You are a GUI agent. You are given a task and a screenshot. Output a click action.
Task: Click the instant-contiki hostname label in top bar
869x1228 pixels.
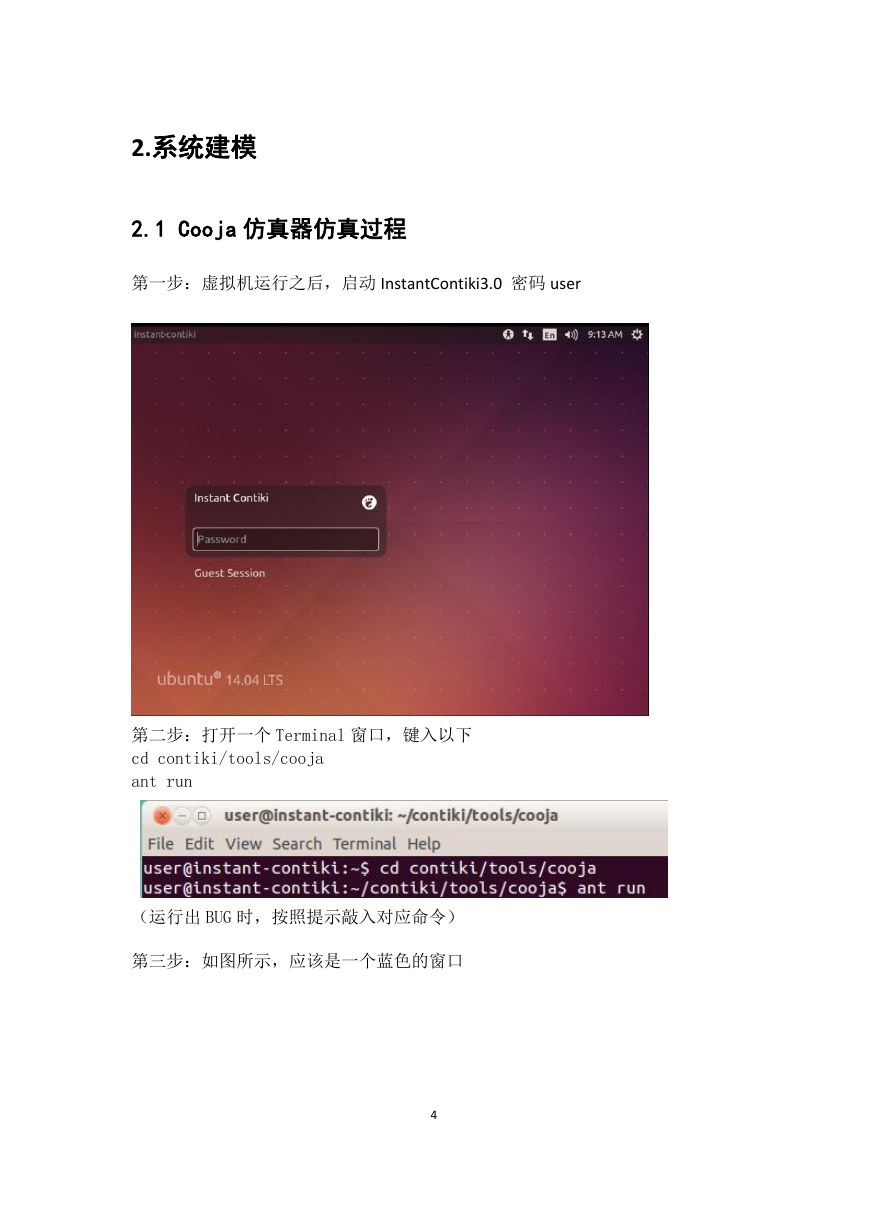tap(165, 334)
